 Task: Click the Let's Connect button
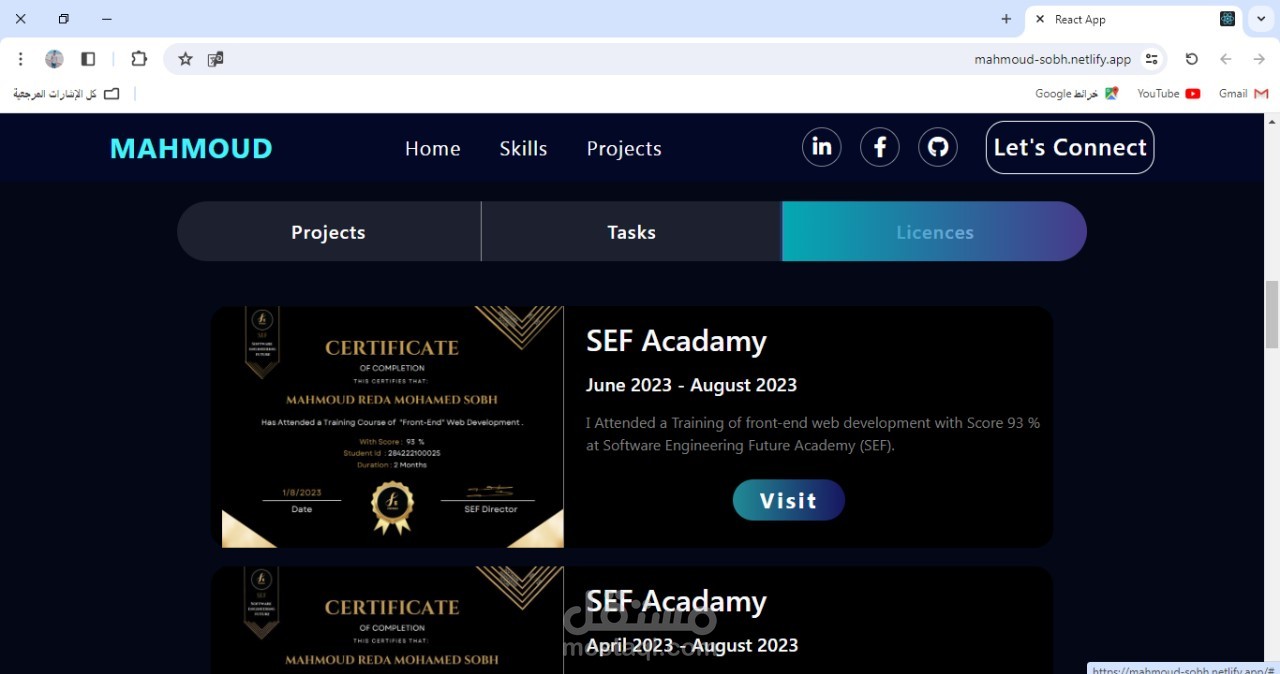(x=1070, y=147)
